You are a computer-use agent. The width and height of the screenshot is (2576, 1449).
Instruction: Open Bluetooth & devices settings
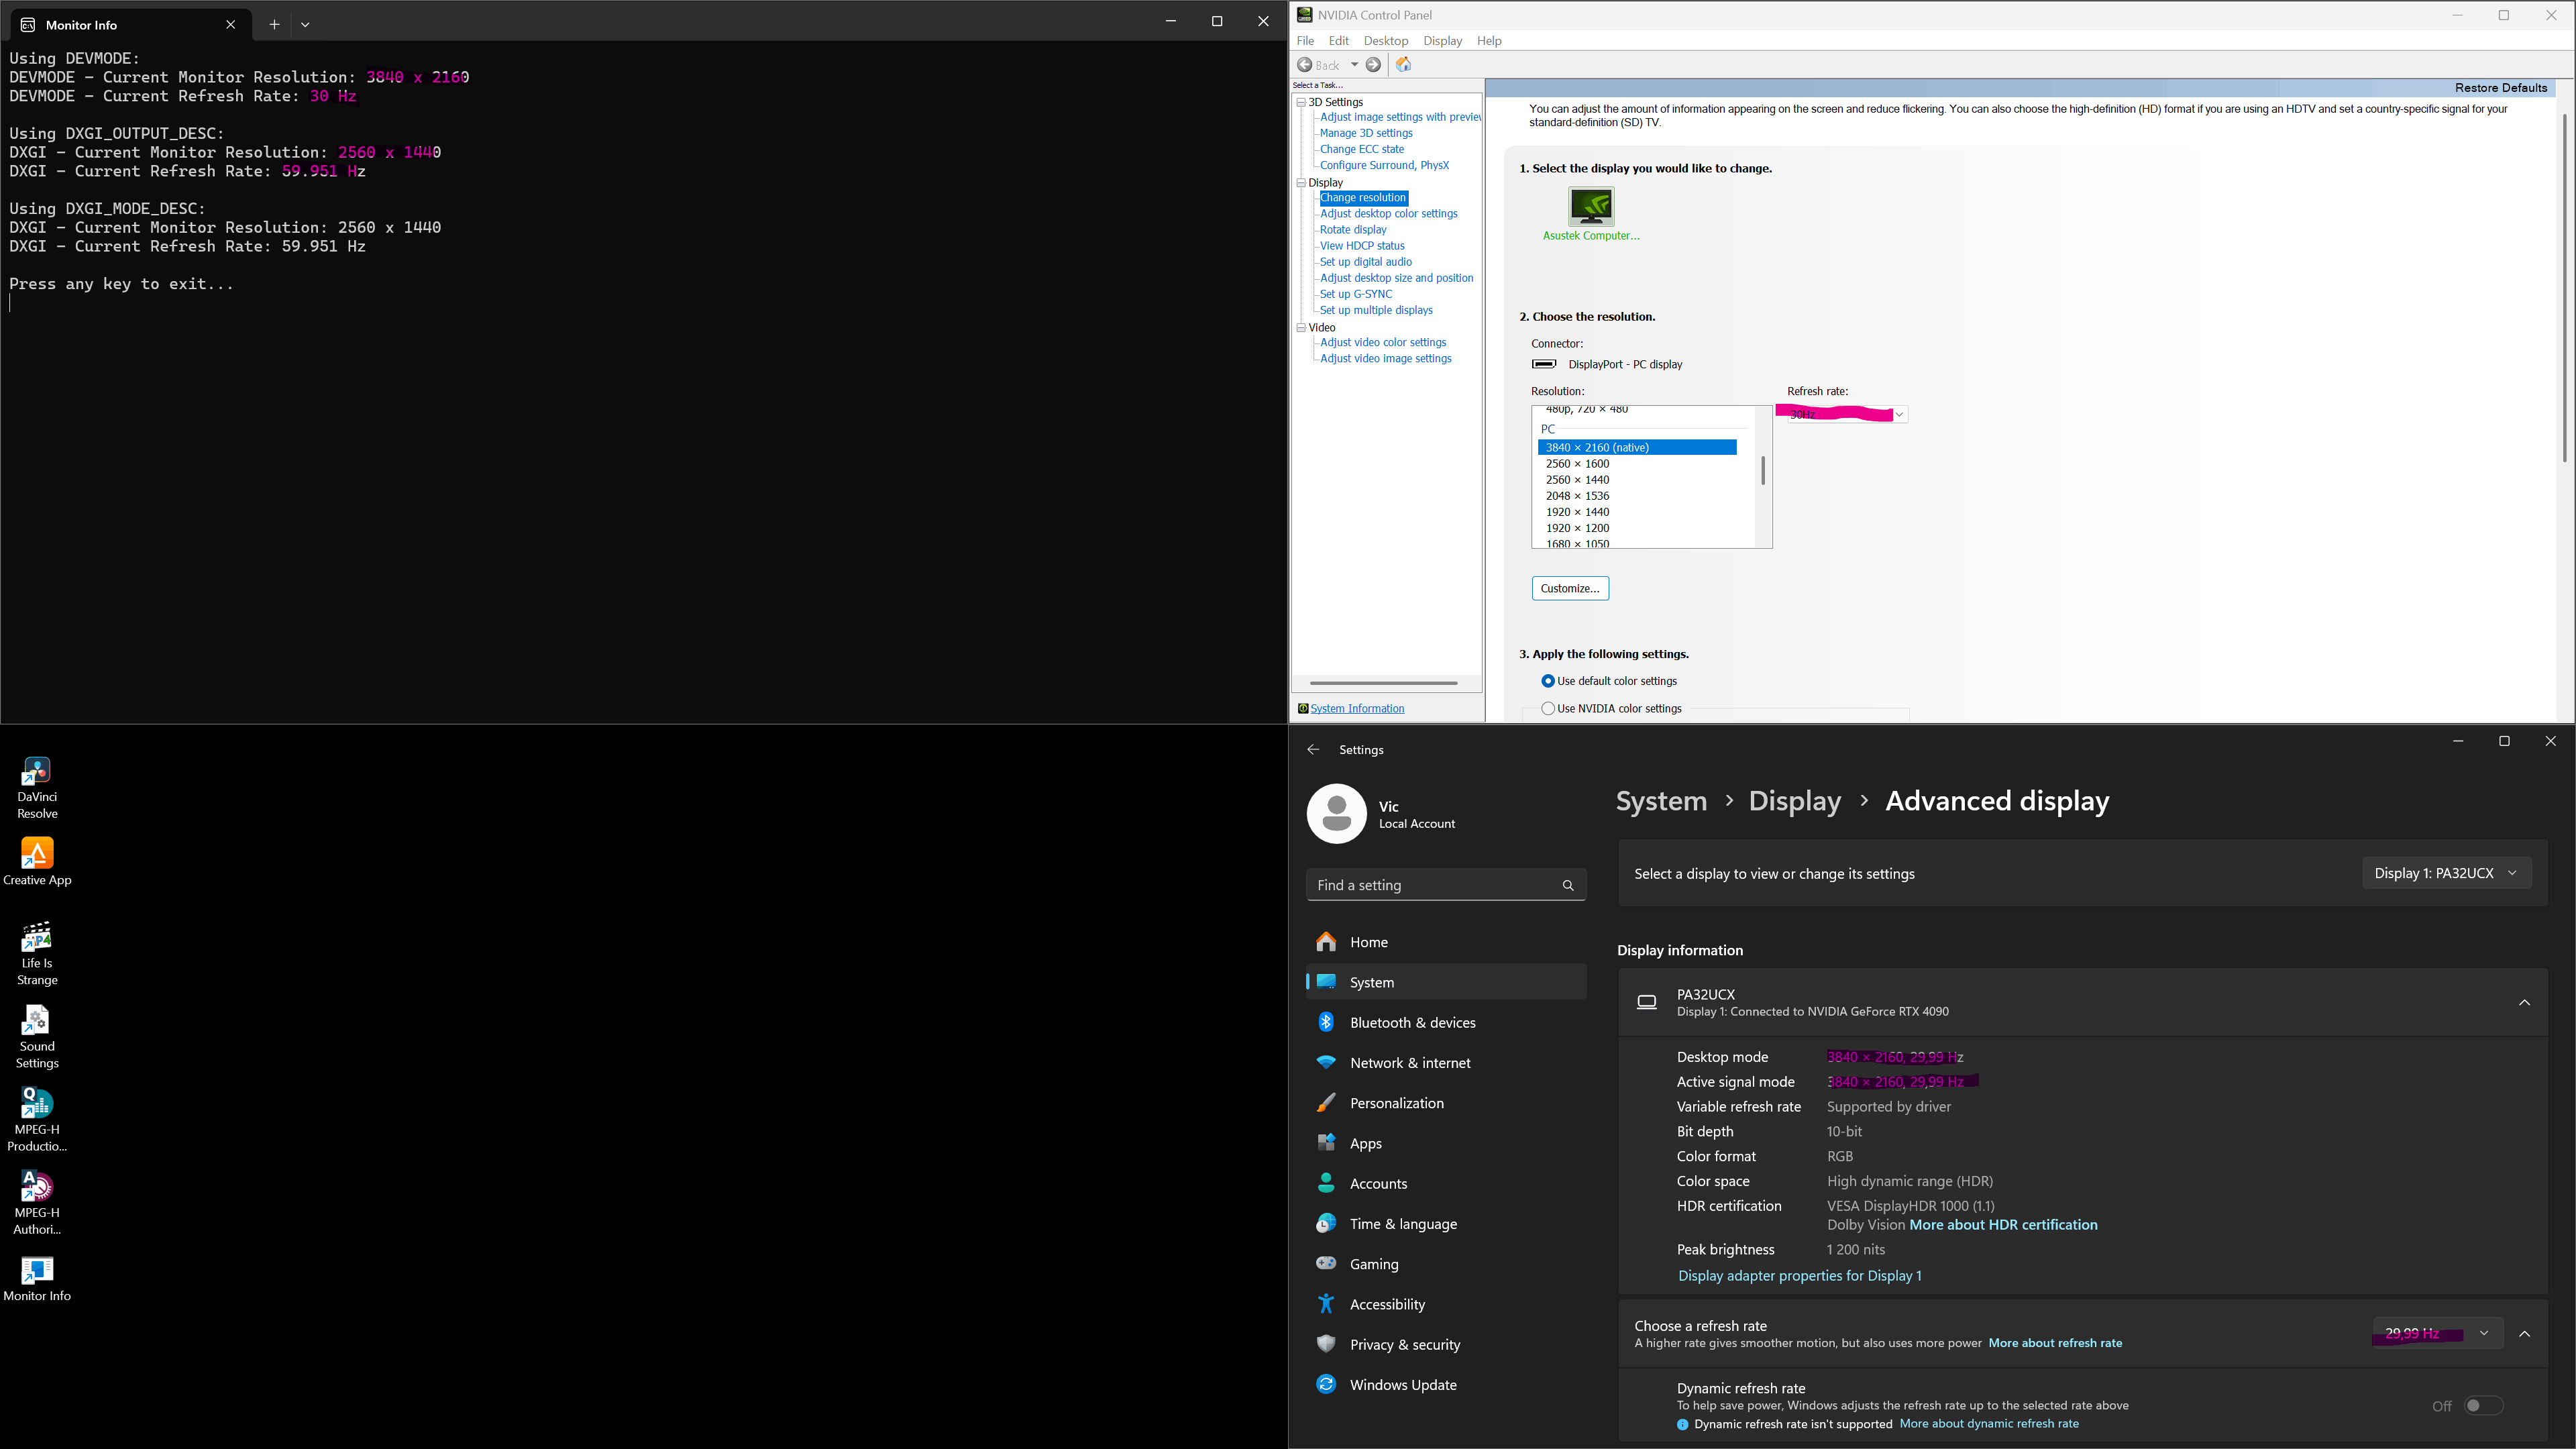pyautogui.click(x=1411, y=1022)
